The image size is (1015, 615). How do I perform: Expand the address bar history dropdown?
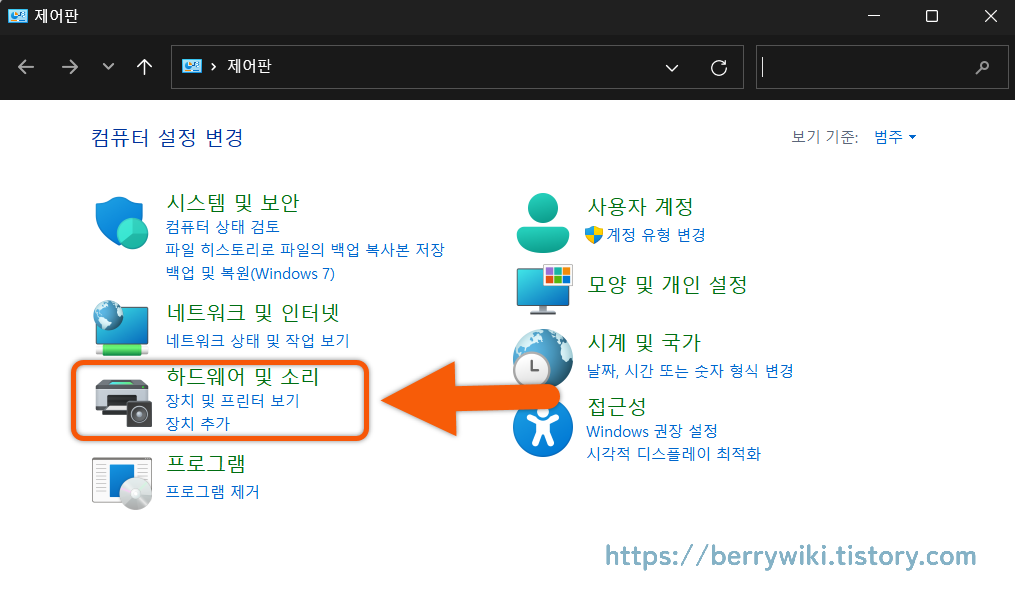pos(671,67)
